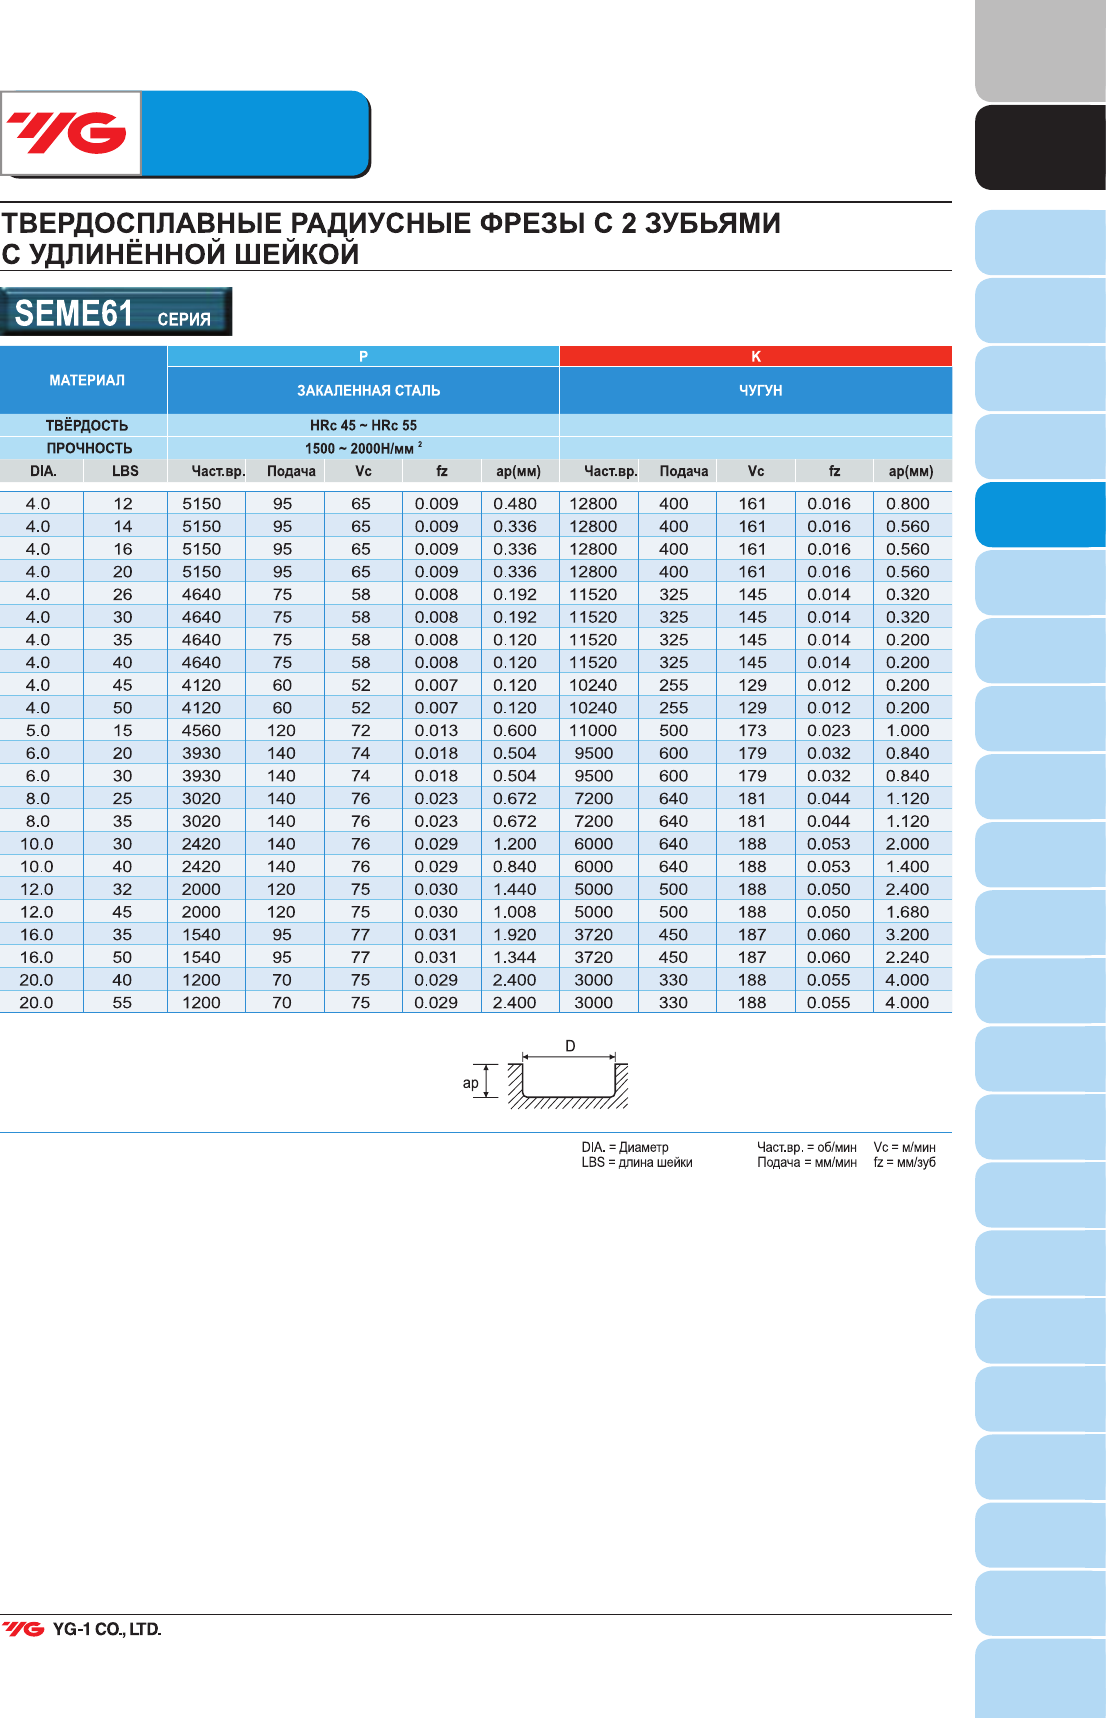Select LBS value 12 in first row
The image size is (1106, 1718).
[123, 504]
